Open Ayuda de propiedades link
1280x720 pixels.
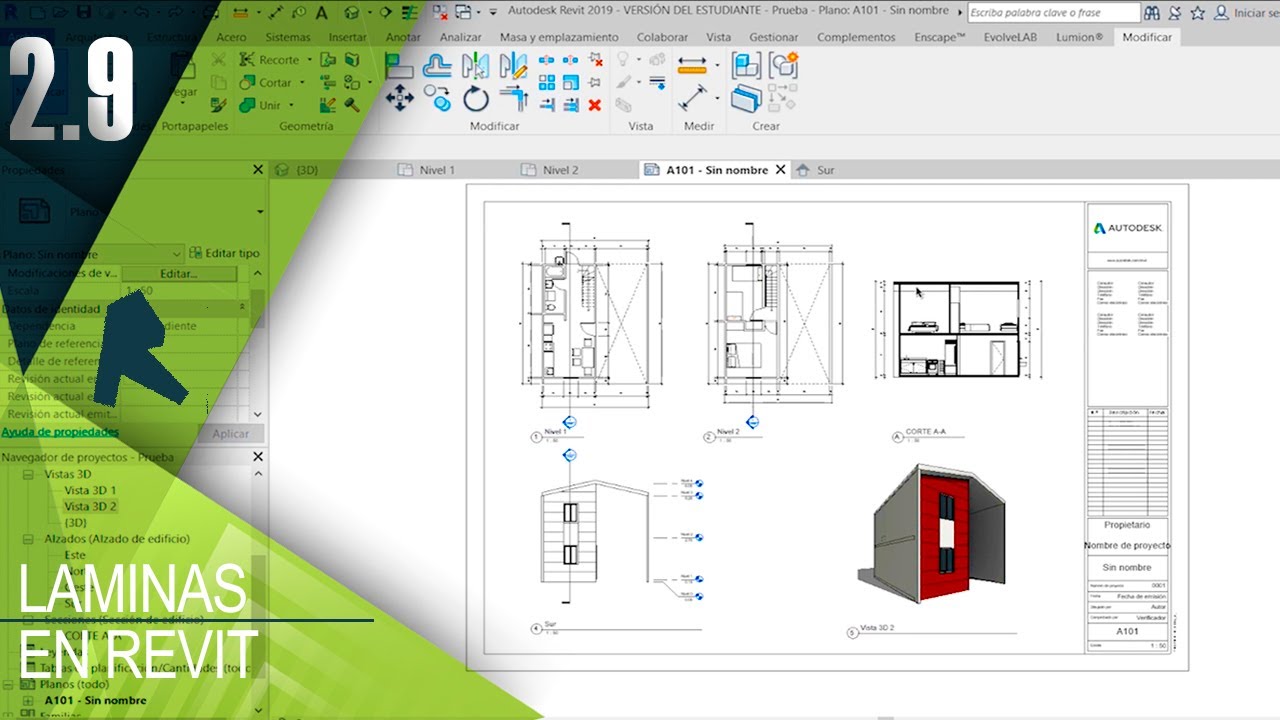(60, 432)
